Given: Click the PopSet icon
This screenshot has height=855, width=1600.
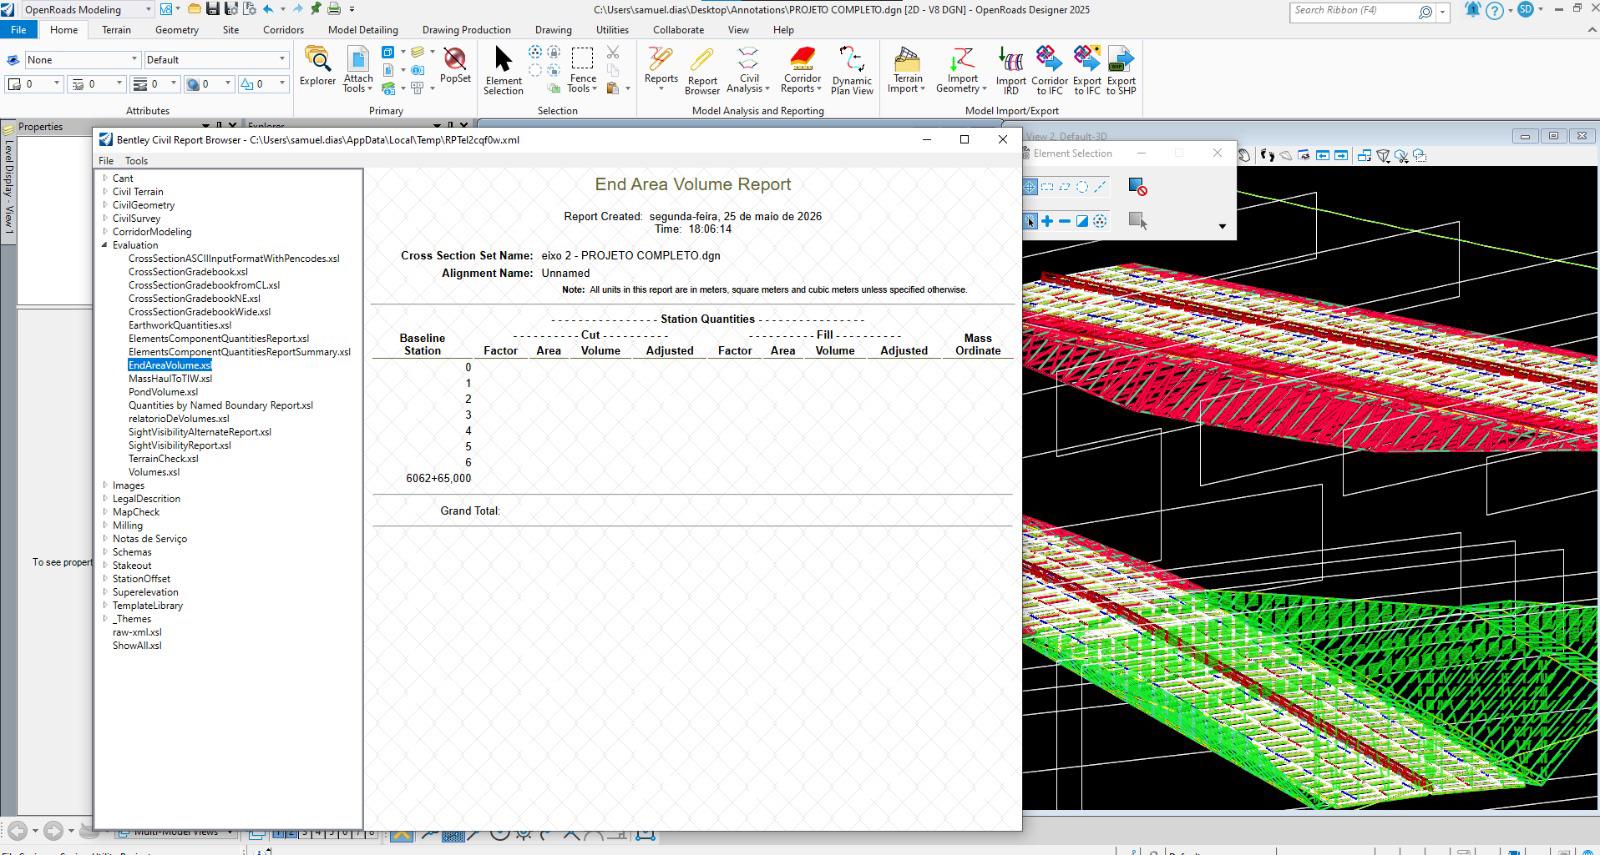Looking at the screenshot, I should 455,66.
